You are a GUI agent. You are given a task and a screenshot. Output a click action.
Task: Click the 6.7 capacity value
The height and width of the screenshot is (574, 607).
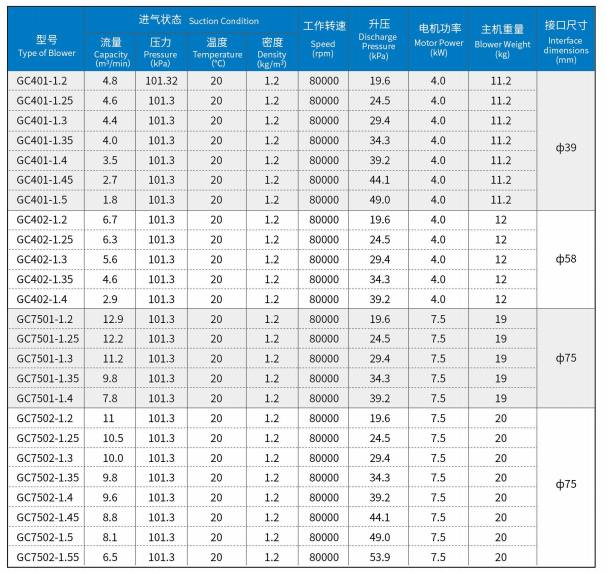110,220
